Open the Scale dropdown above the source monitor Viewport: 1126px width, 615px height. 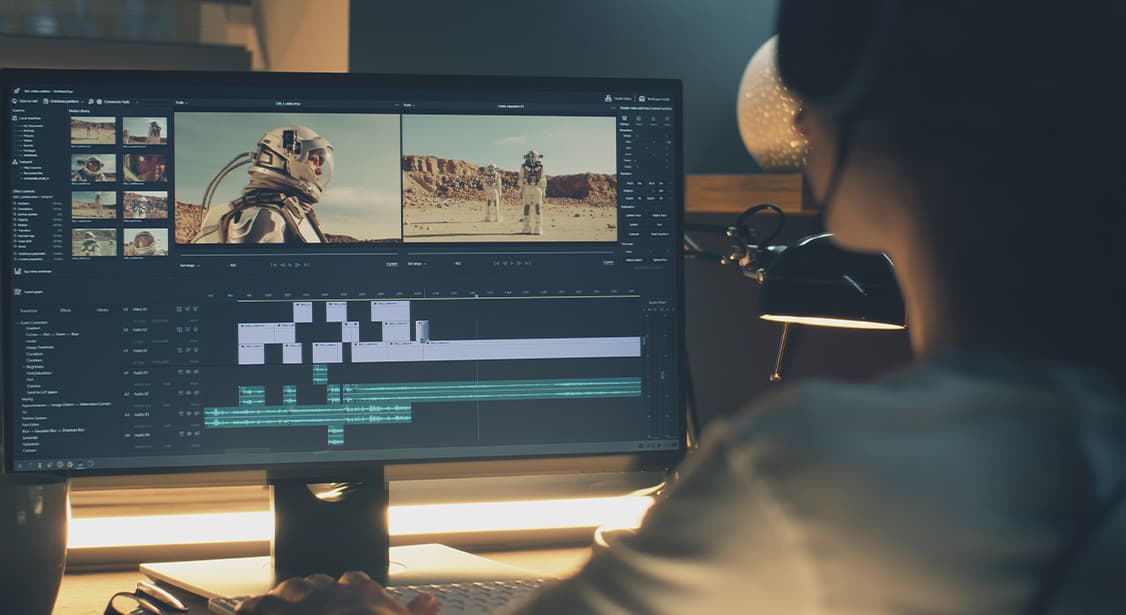click(x=182, y=103)
